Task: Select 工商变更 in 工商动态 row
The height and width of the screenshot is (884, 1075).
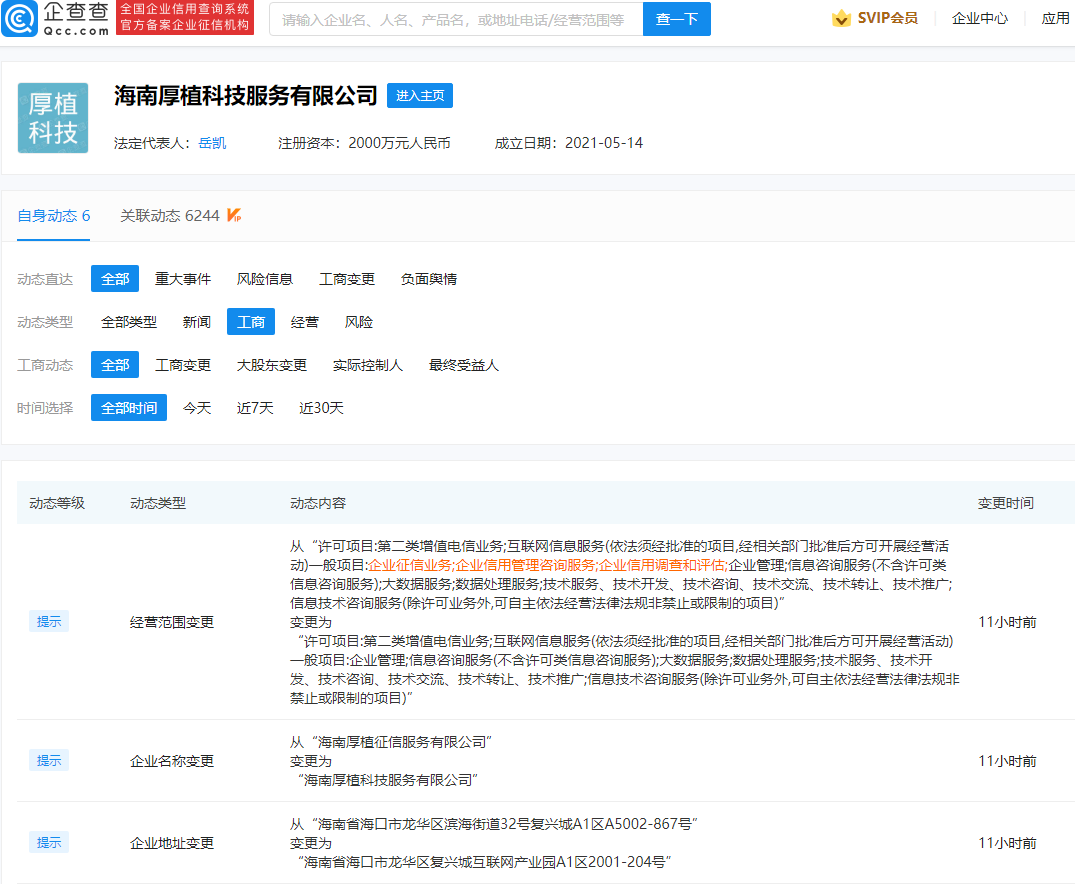Action: (x=183, y=365)
